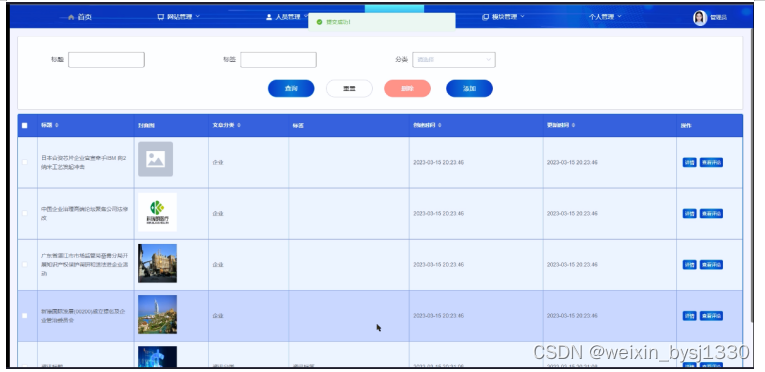
Task: Sort by the 更新时间 column sort icon
Action: [x=573, y=125]
